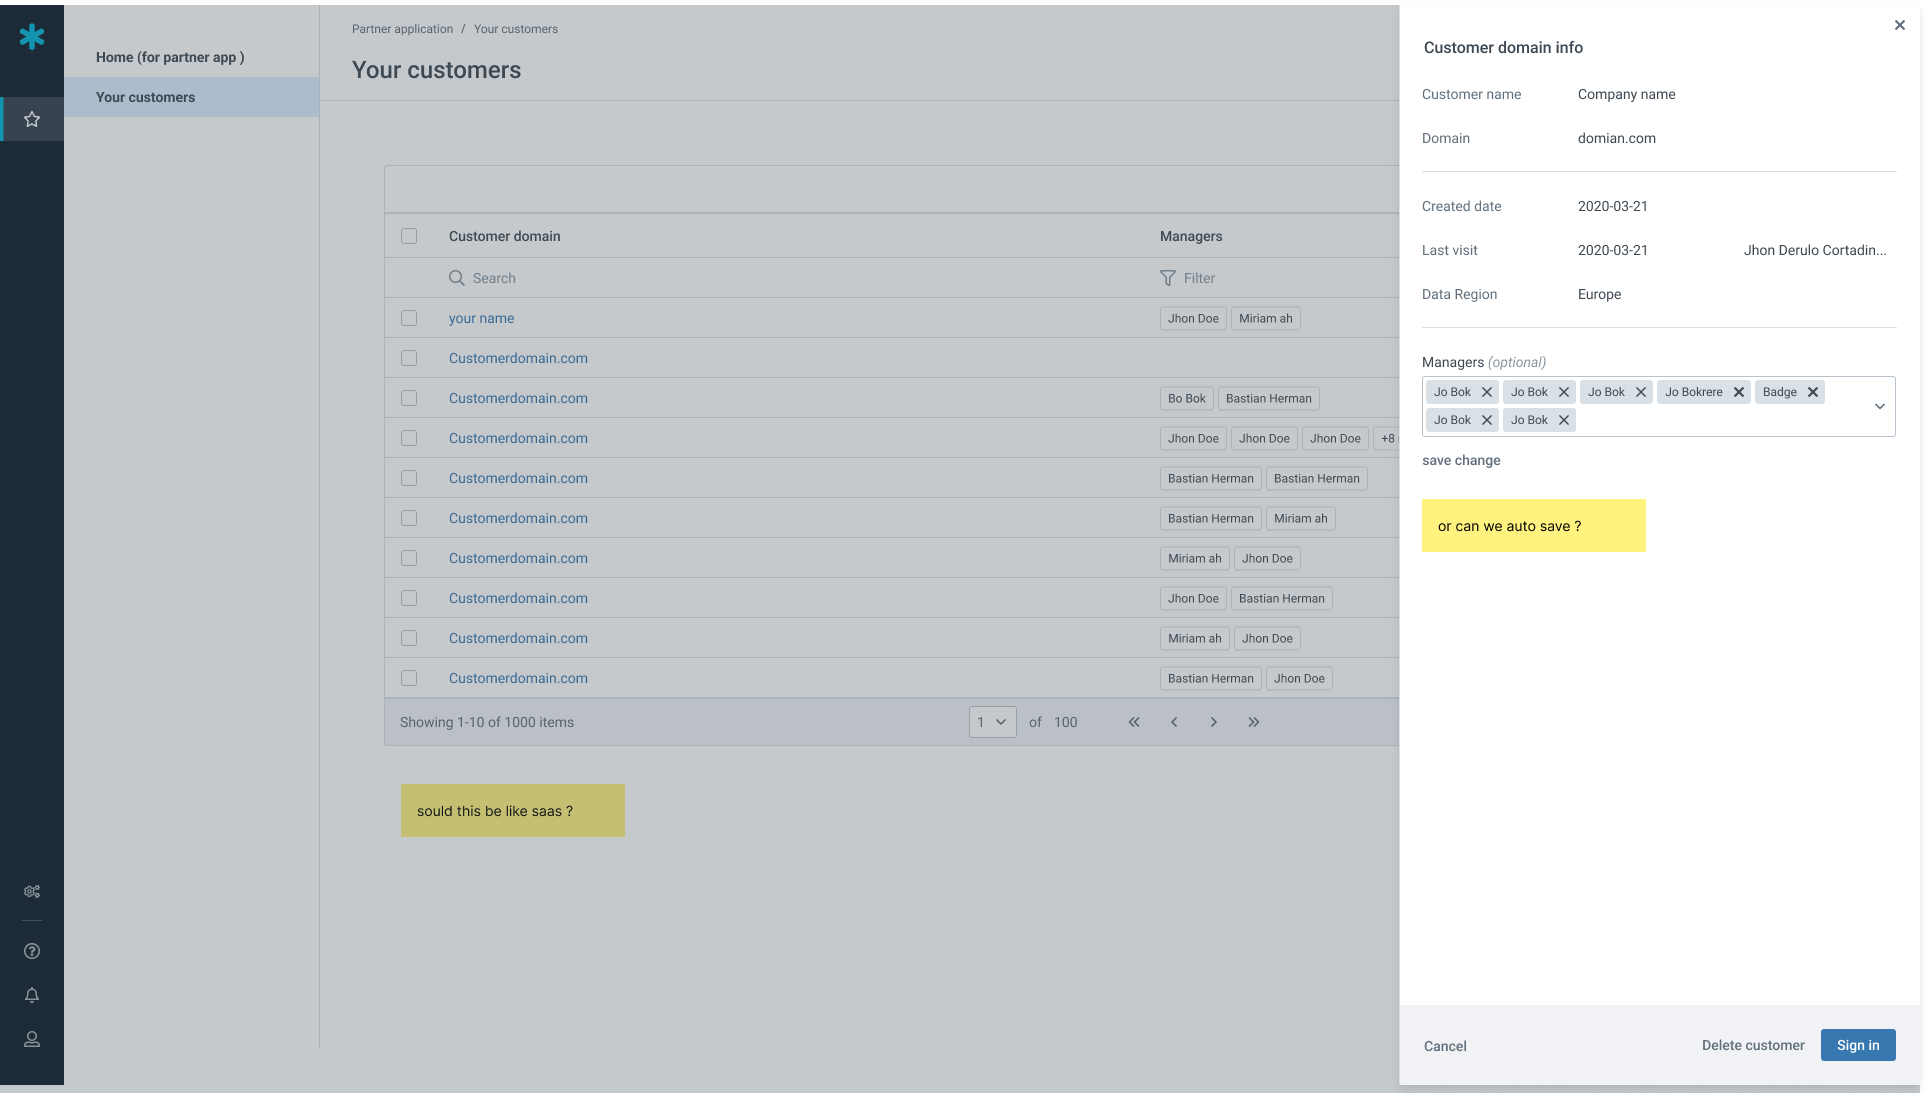Open the help question mark icon
This screenshot has width=1930, height=1100.
pyautogui.click(x=32, y=951)
